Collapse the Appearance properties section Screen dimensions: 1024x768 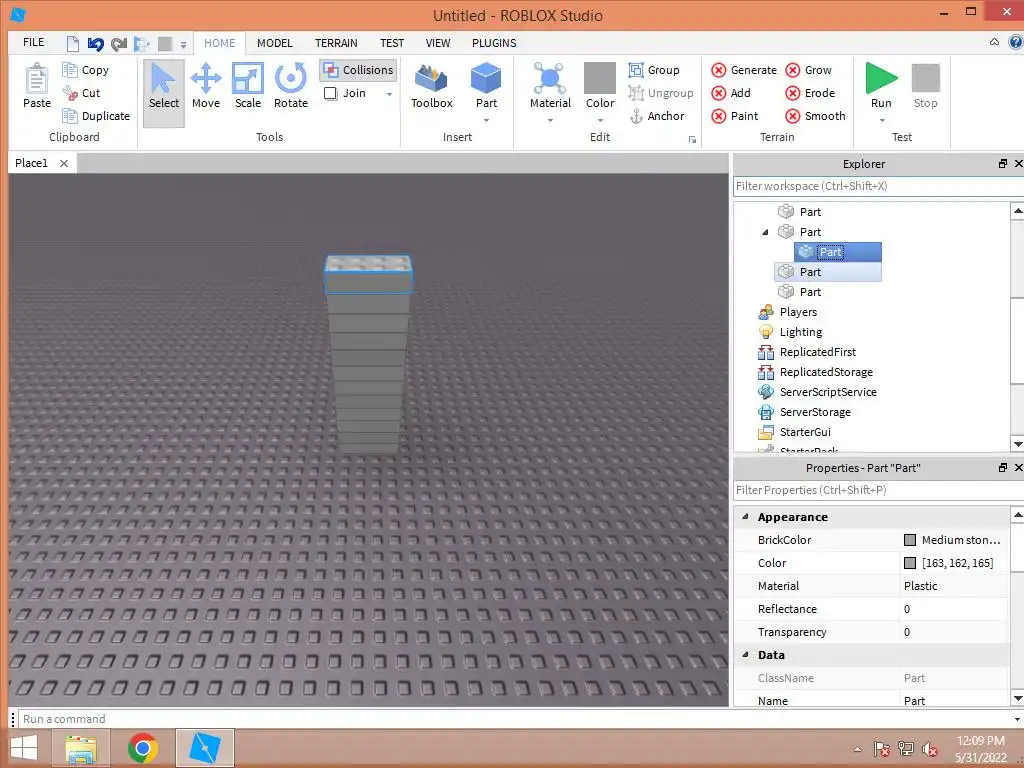click(x=745, y=517)
